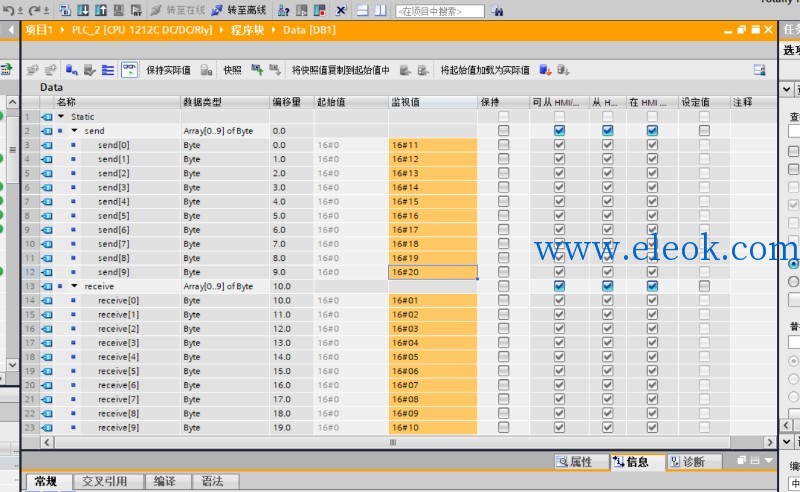
Task: Split editor space vertically
Action: pyautogui.click(x=380, y=10)
